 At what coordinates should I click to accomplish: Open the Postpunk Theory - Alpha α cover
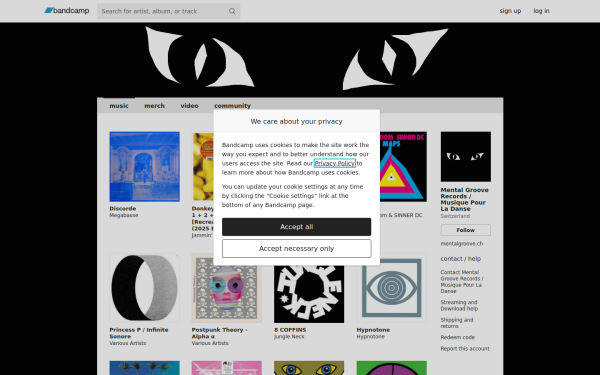(227, 288)
